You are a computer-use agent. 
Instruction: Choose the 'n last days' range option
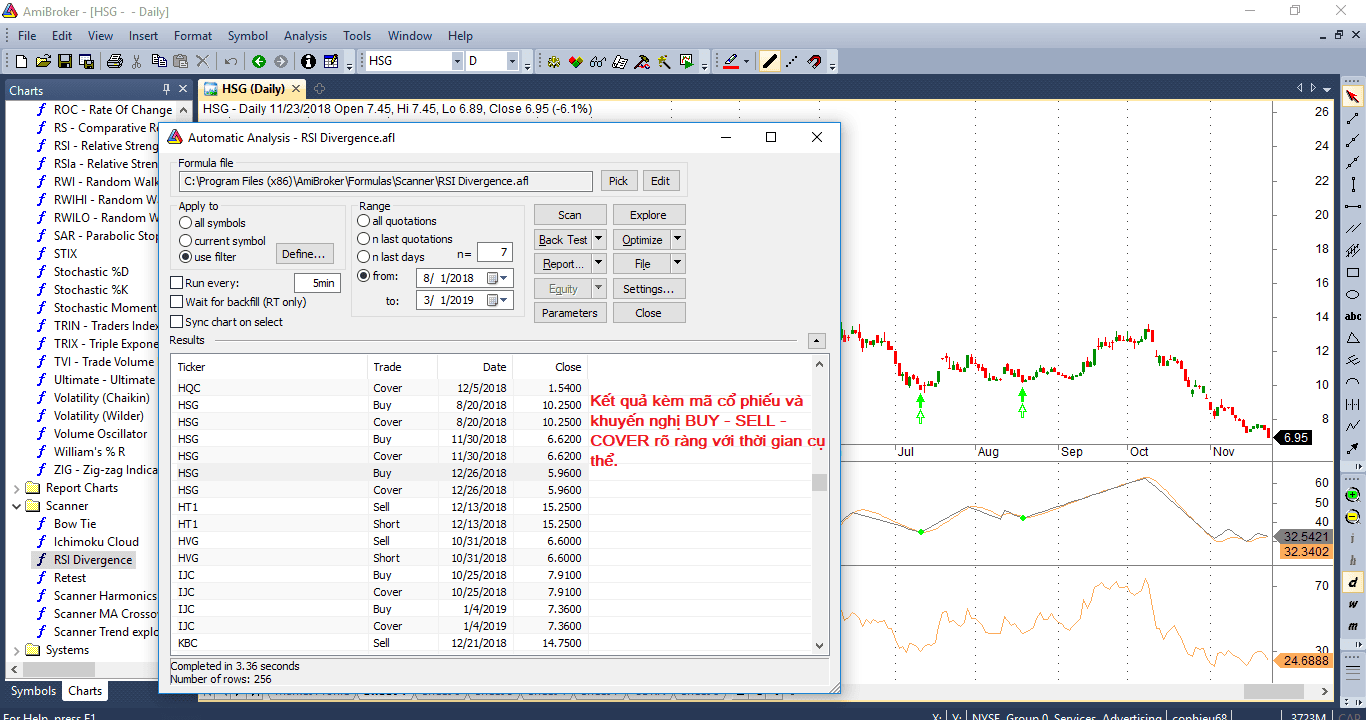pyautogui.click(x=391, y=257)
